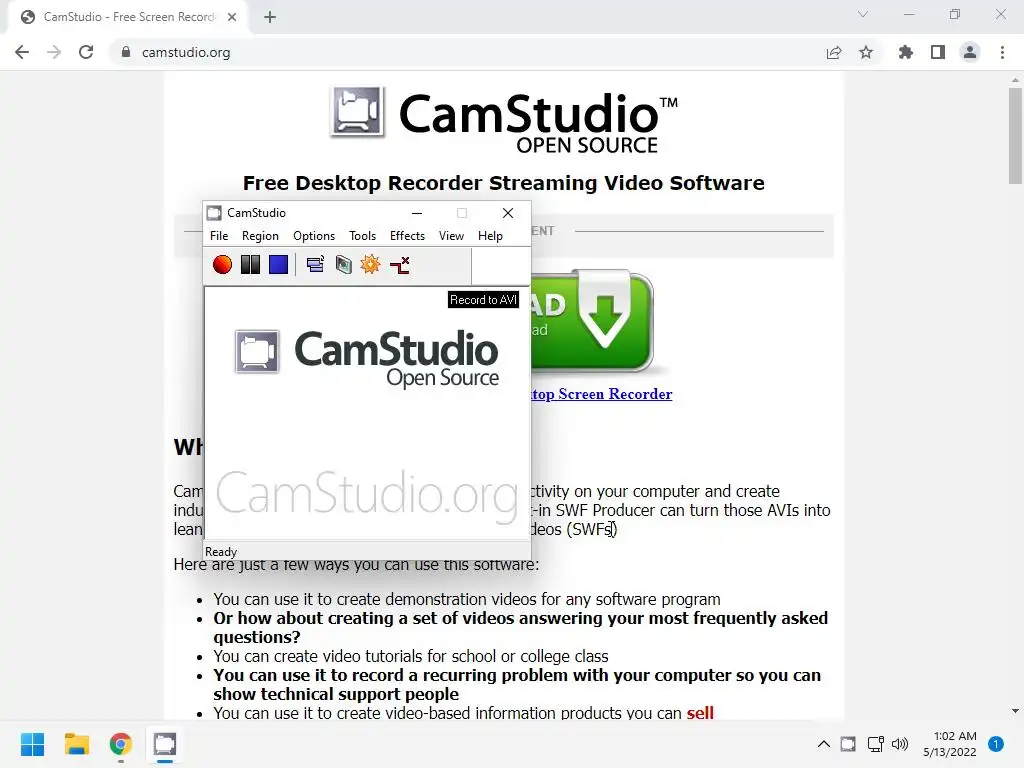Show hidden system tray icons
The width and height of the screenshot is (1024, 768).
(824, 744)
